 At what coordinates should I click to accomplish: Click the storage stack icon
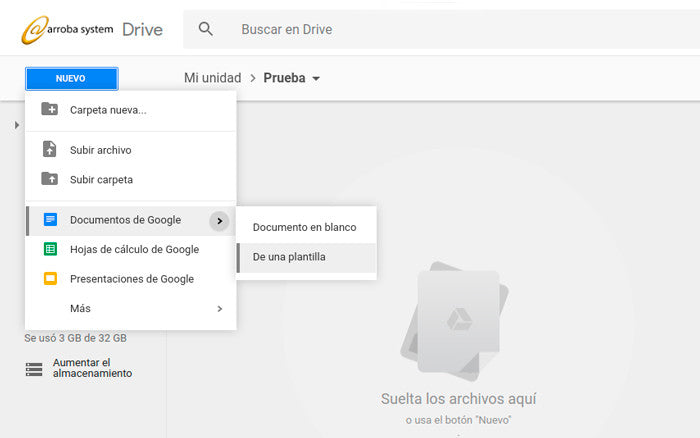point(34,369)
